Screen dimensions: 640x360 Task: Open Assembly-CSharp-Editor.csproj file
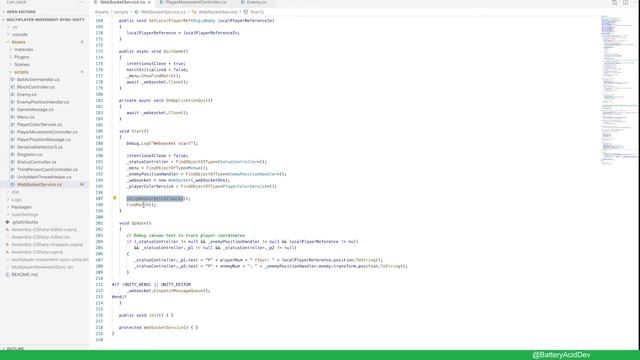coord(44,230)
